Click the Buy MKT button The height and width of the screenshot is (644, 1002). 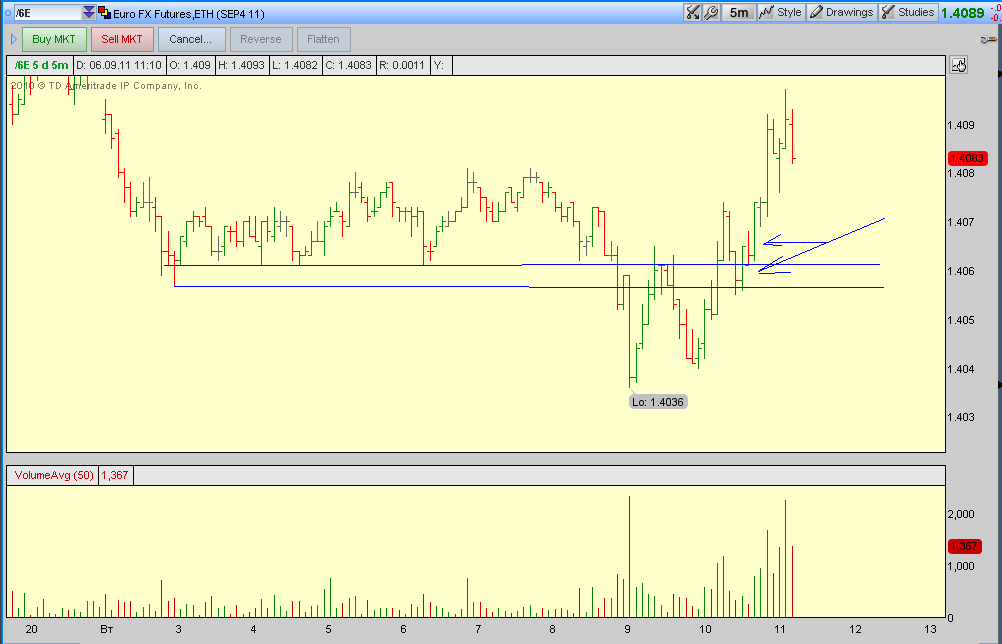pos(54,39)
